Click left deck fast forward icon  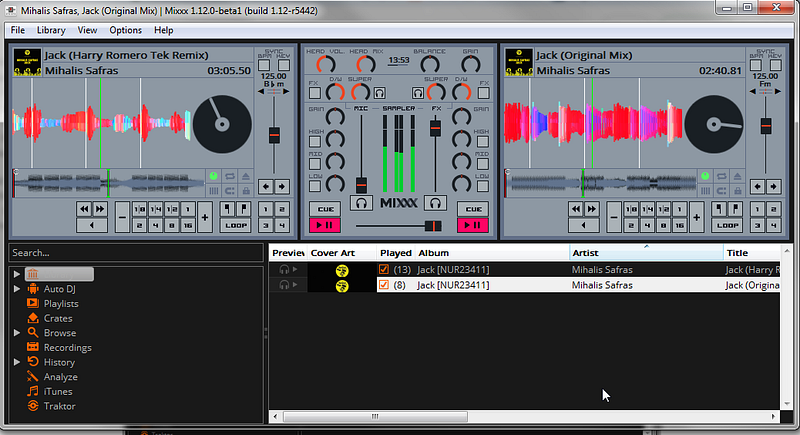[100, 209]
